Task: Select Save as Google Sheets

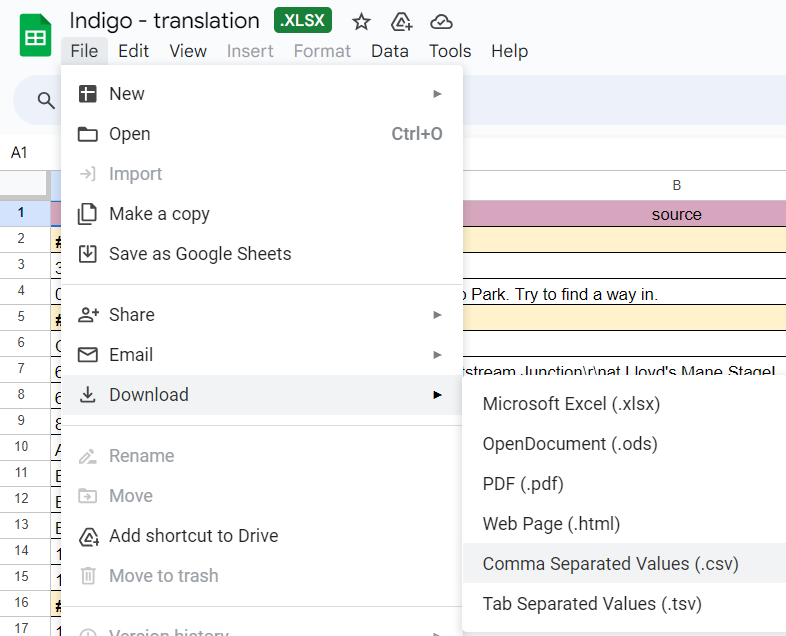Action: click(200, 254)
